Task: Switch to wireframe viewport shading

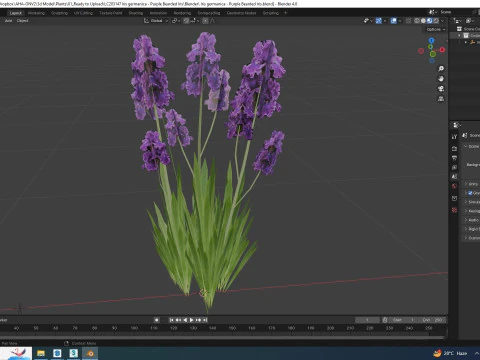Action: (417, 21)
